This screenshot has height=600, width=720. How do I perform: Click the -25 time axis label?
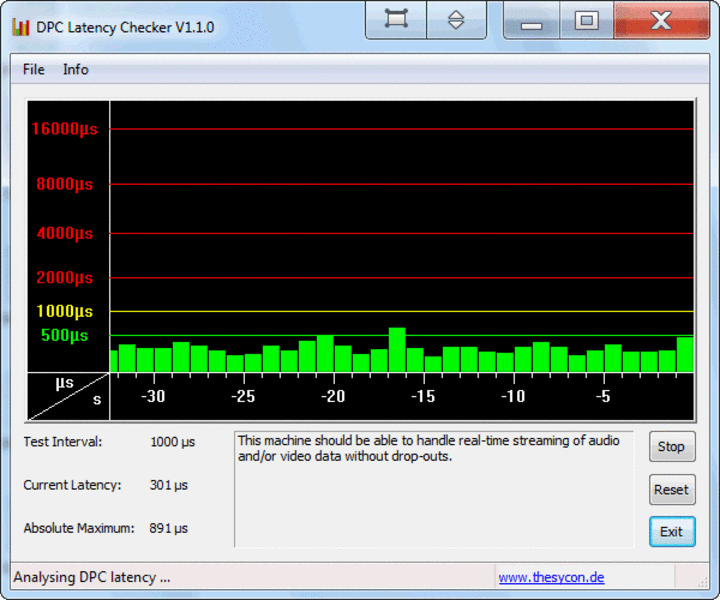pos(243,396)
